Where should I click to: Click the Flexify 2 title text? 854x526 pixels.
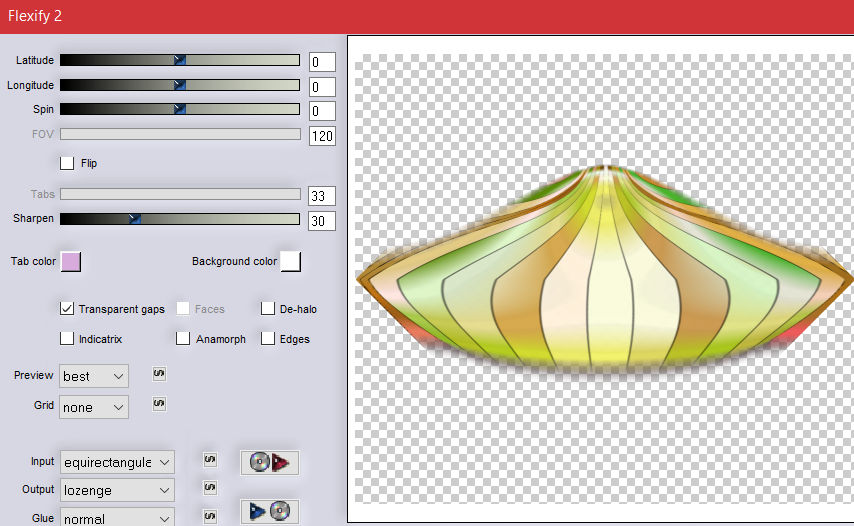(35, 16)
